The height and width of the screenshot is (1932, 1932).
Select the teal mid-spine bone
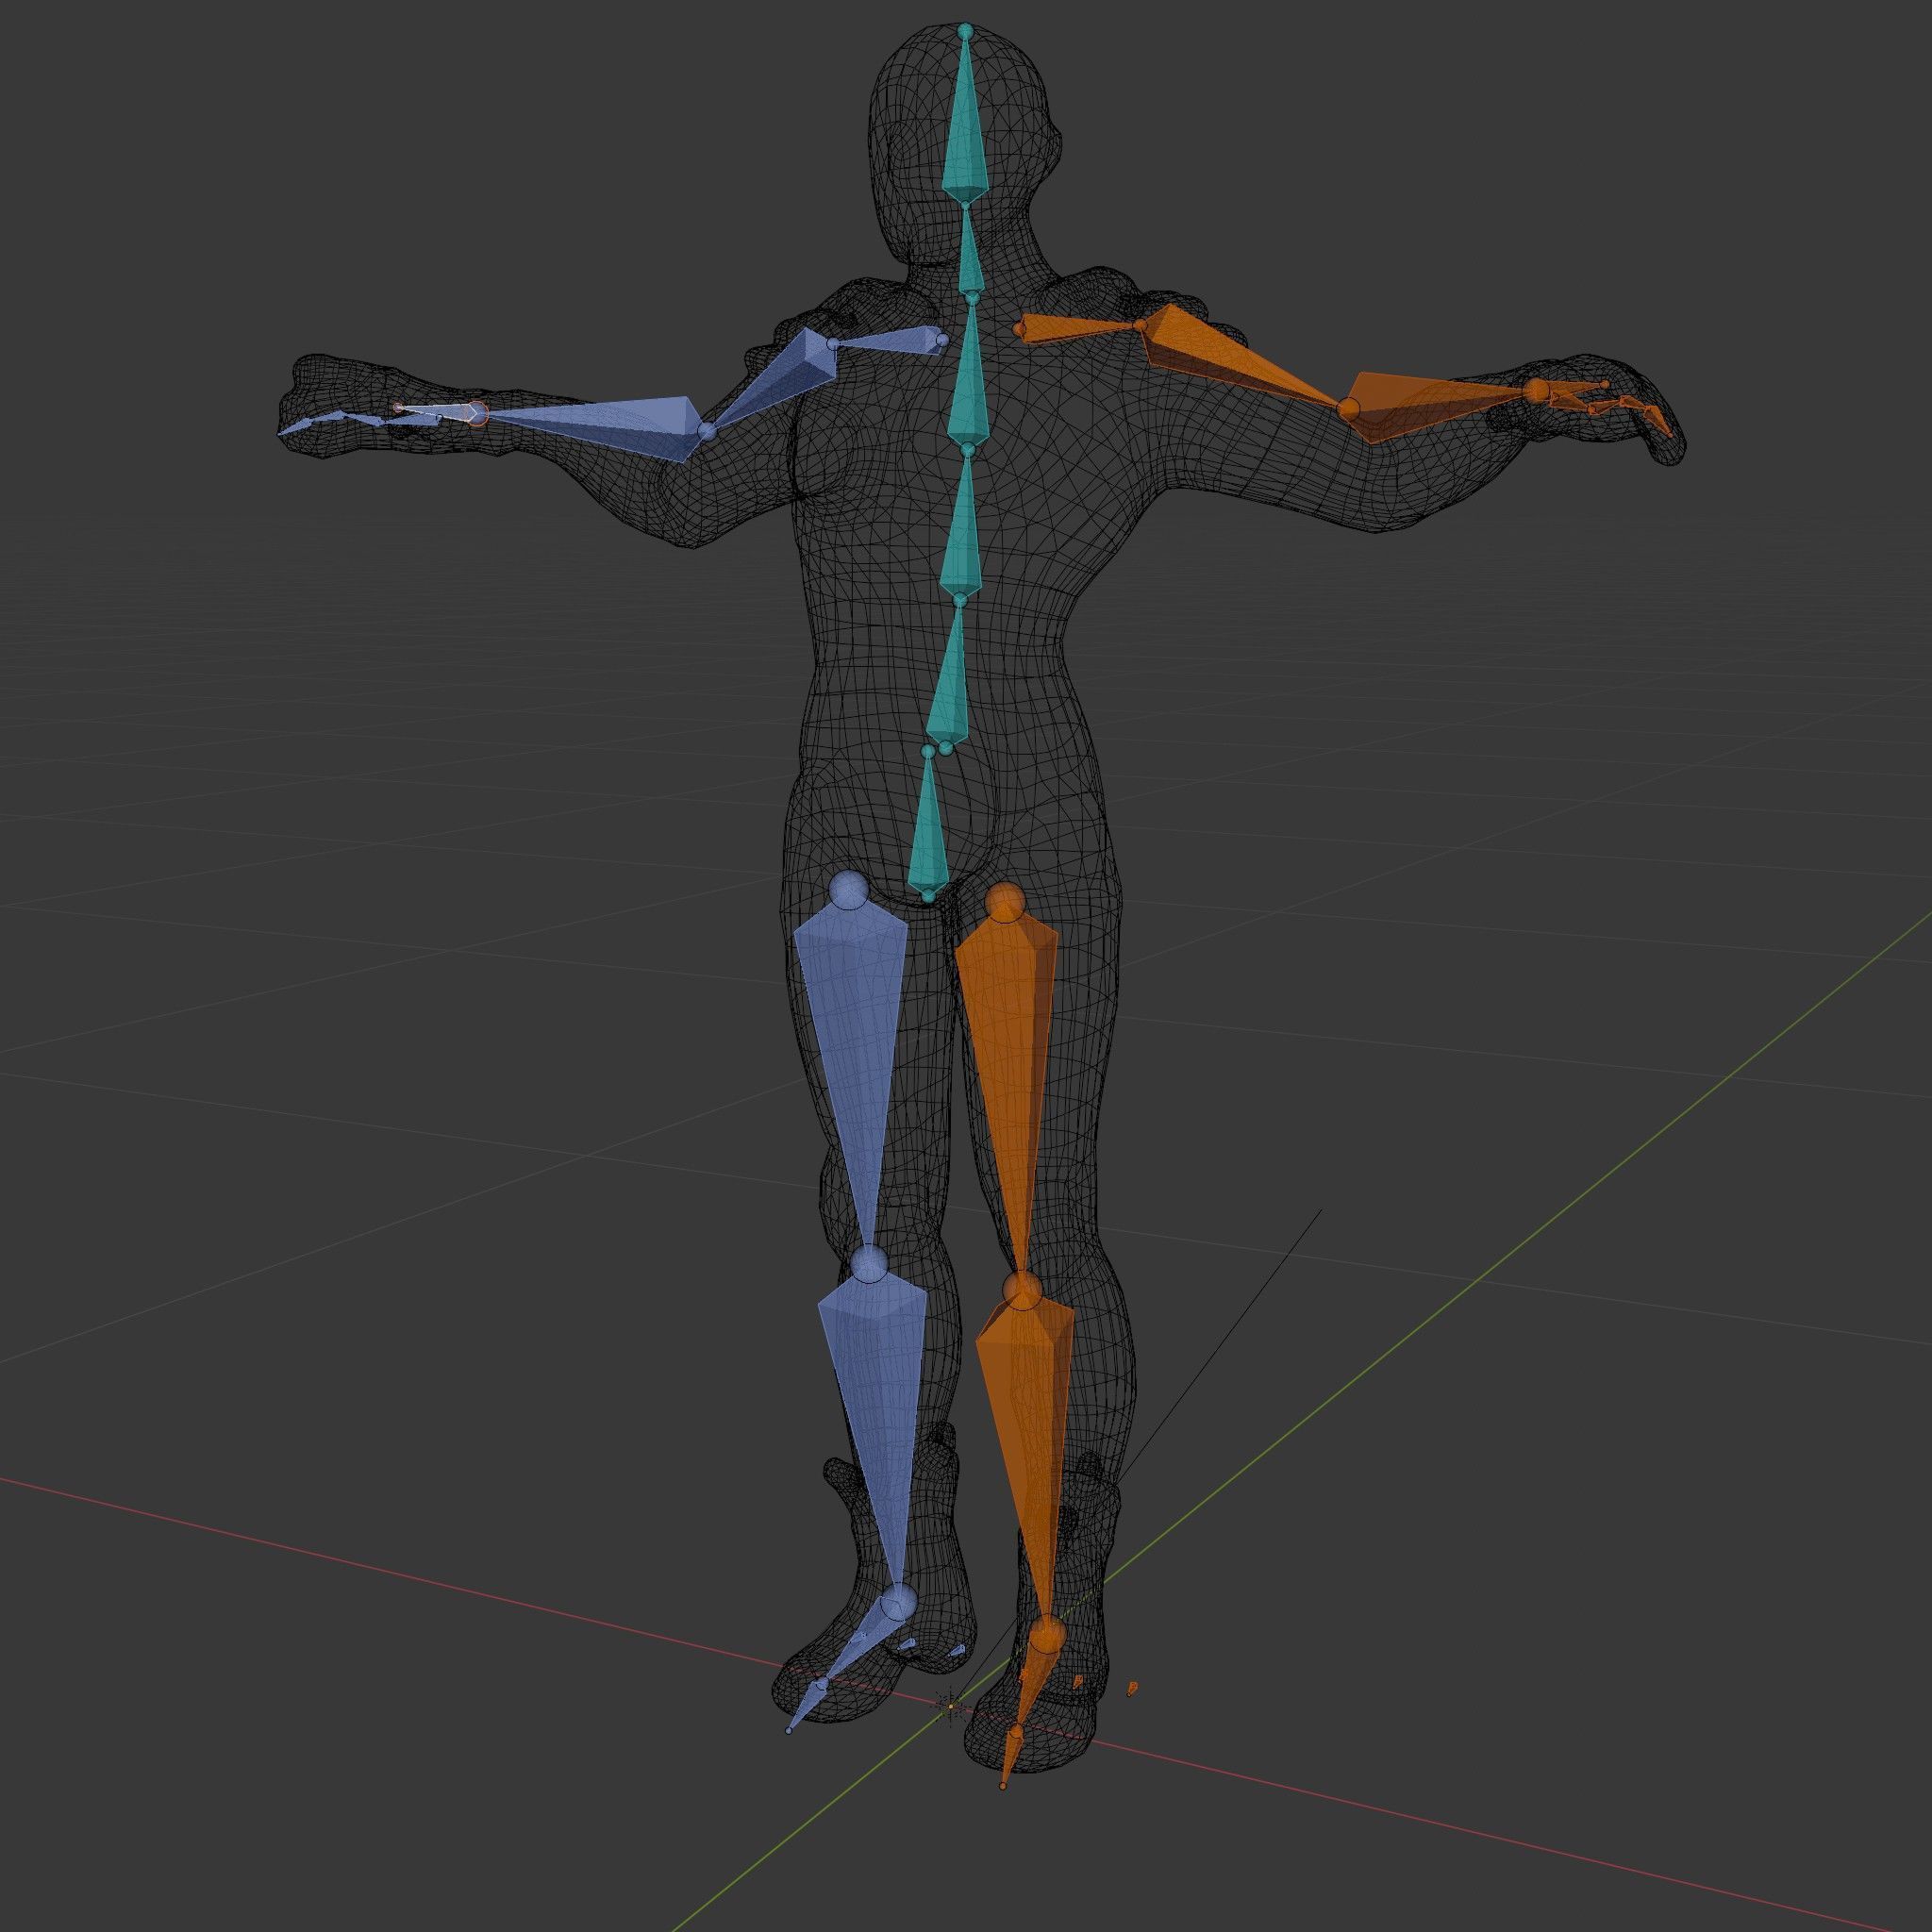pyautogui.click(x=962, y=530)
